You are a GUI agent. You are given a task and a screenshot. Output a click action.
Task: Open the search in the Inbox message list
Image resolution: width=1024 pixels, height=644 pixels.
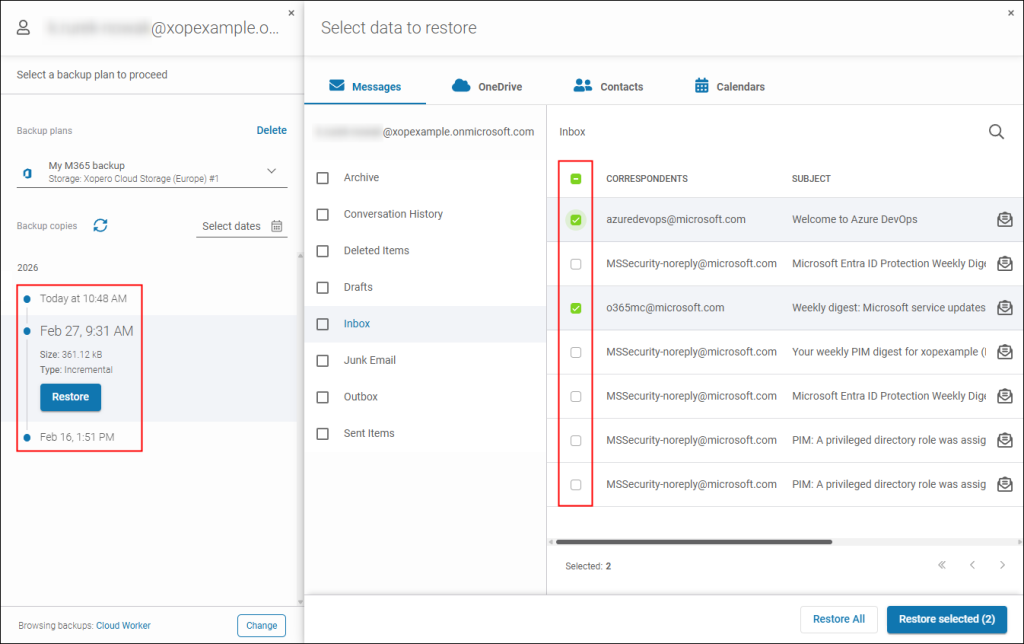point(996,131)
